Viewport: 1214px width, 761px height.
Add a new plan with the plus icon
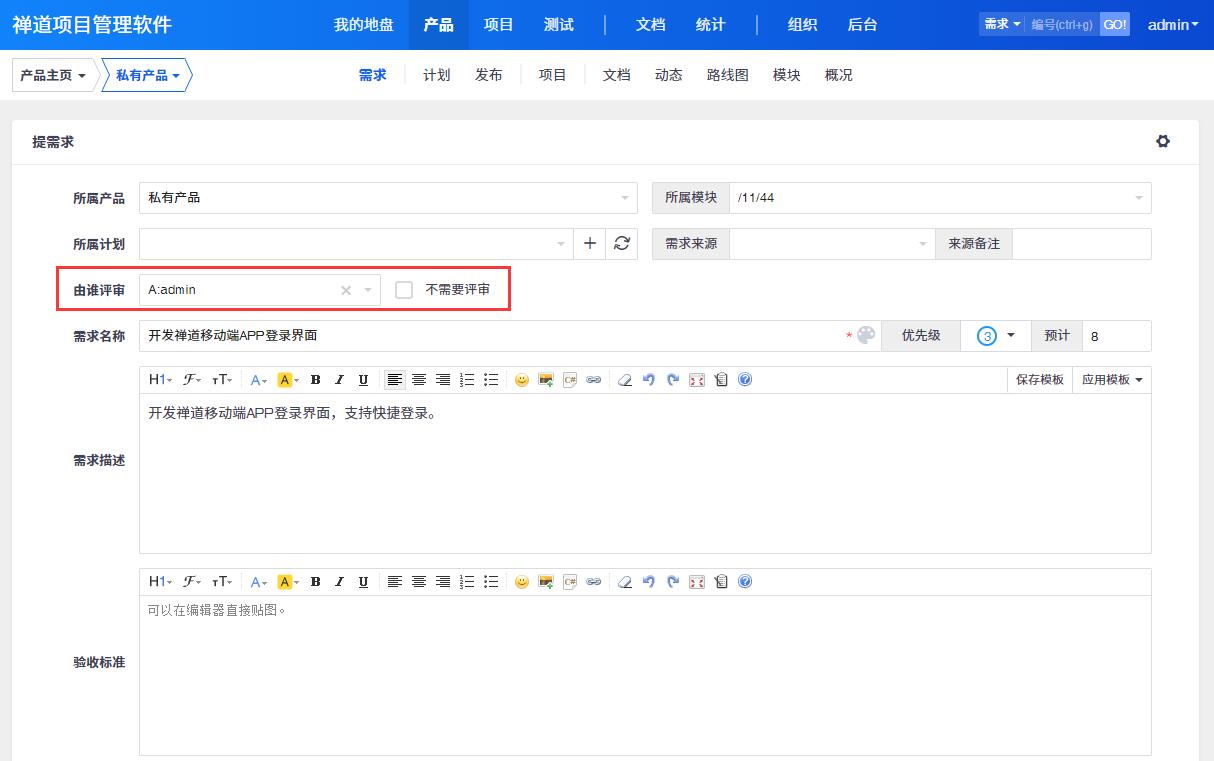[x=590, y=243]
